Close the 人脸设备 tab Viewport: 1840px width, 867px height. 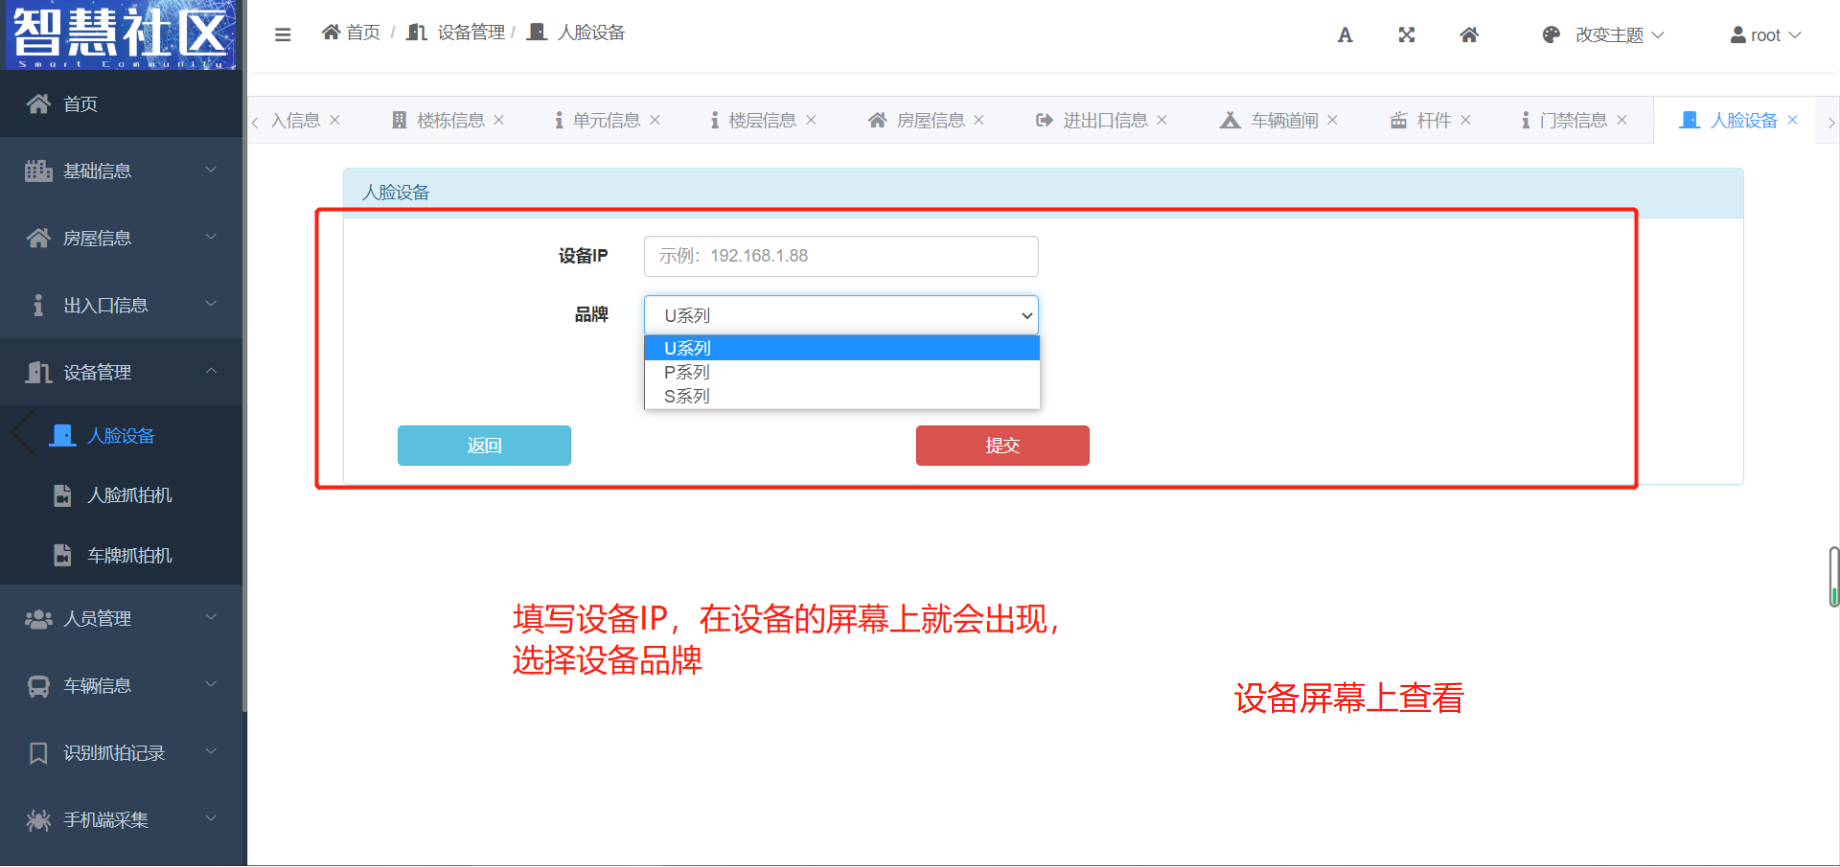pyautogui.click(x=1793, y=120)
